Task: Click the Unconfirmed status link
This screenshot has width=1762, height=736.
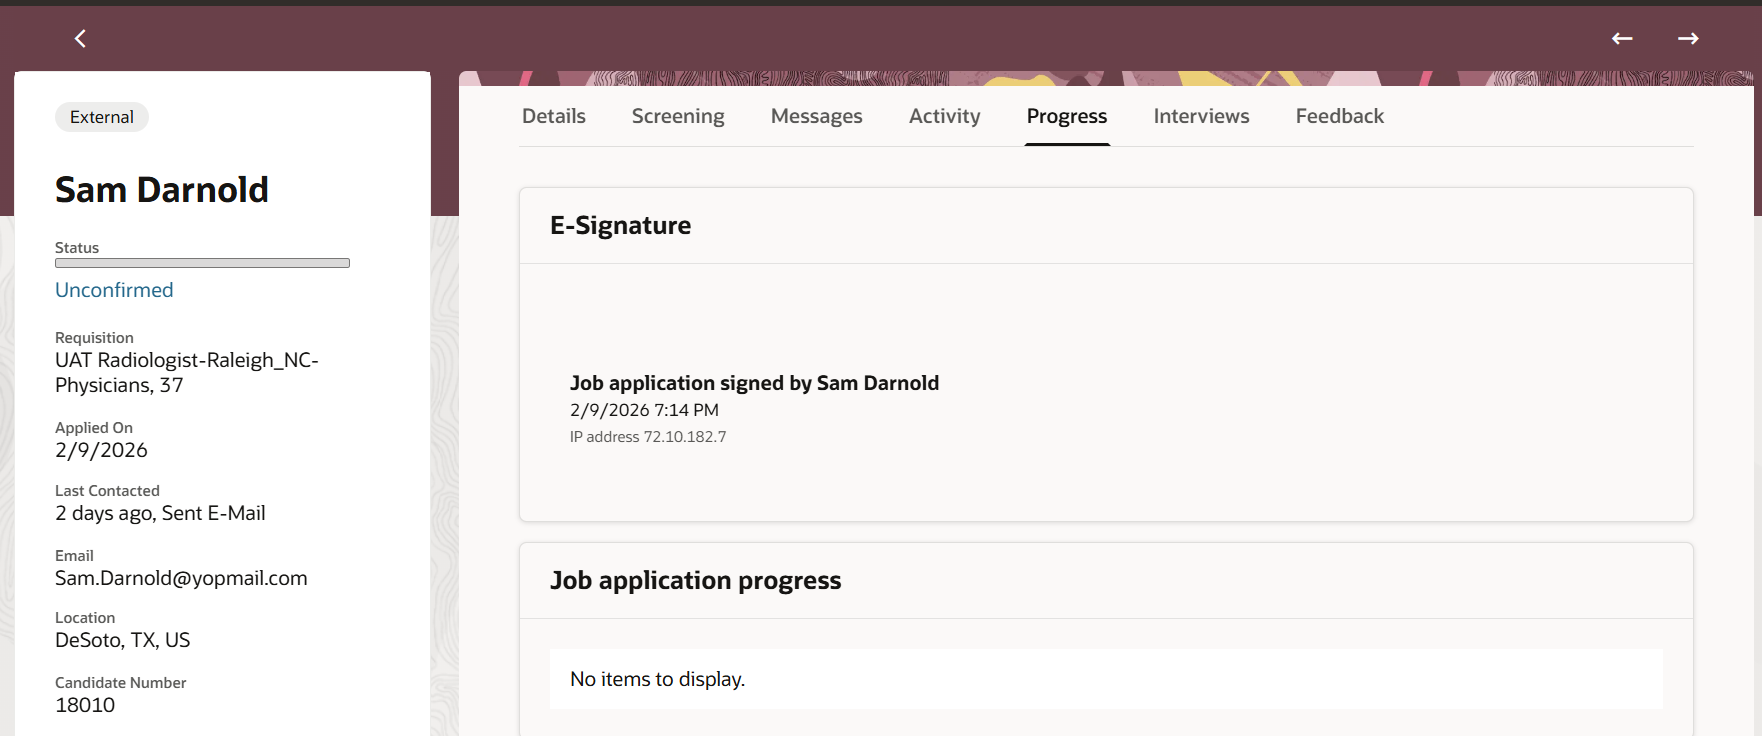Action: click(x=114, y=290)
